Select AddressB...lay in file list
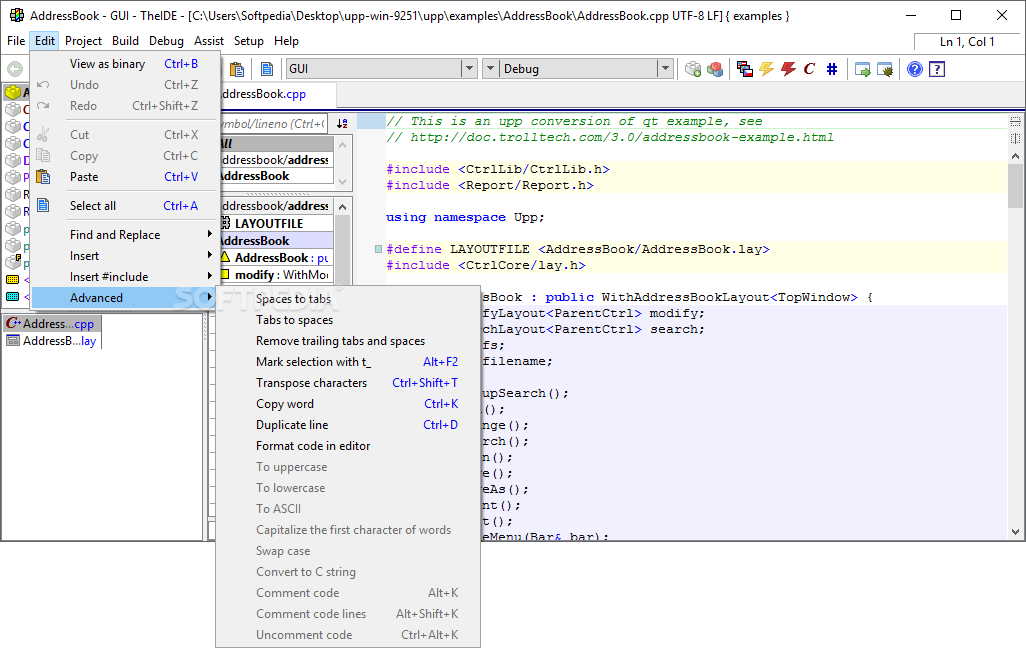The width and height of the screenshot is (1026, 648). pos(52,340)
